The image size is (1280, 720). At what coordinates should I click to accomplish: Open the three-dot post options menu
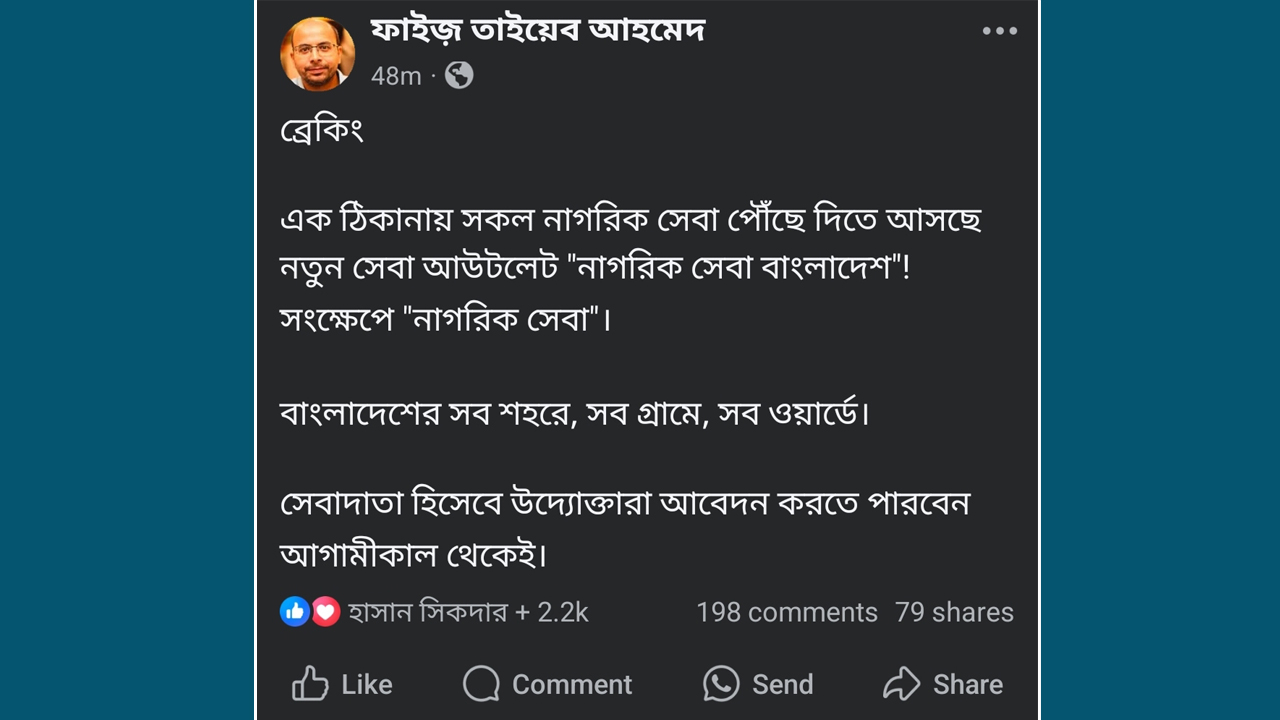pos(999,31)
